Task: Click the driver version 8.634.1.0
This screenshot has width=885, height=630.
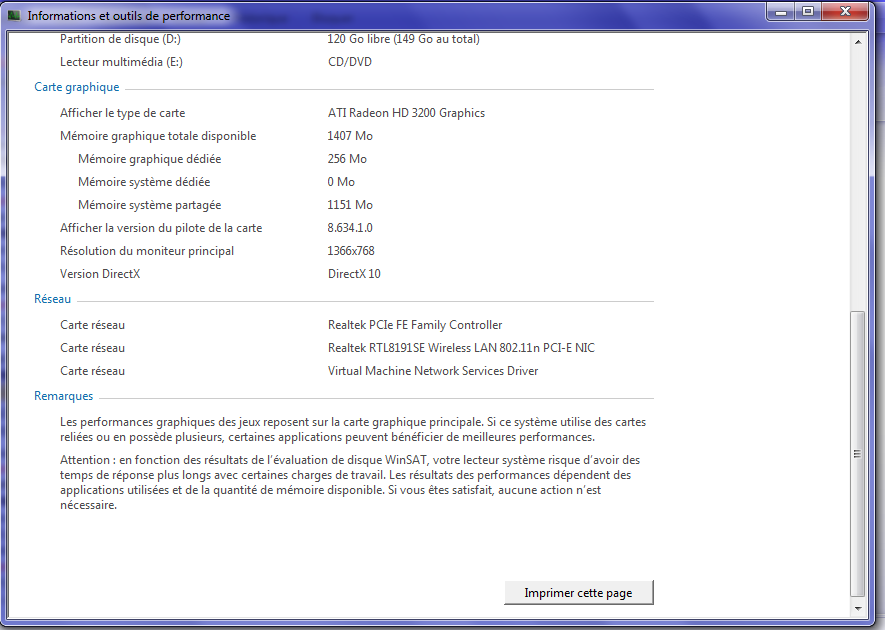Action: pyautogui.click(x=350, y=228)
